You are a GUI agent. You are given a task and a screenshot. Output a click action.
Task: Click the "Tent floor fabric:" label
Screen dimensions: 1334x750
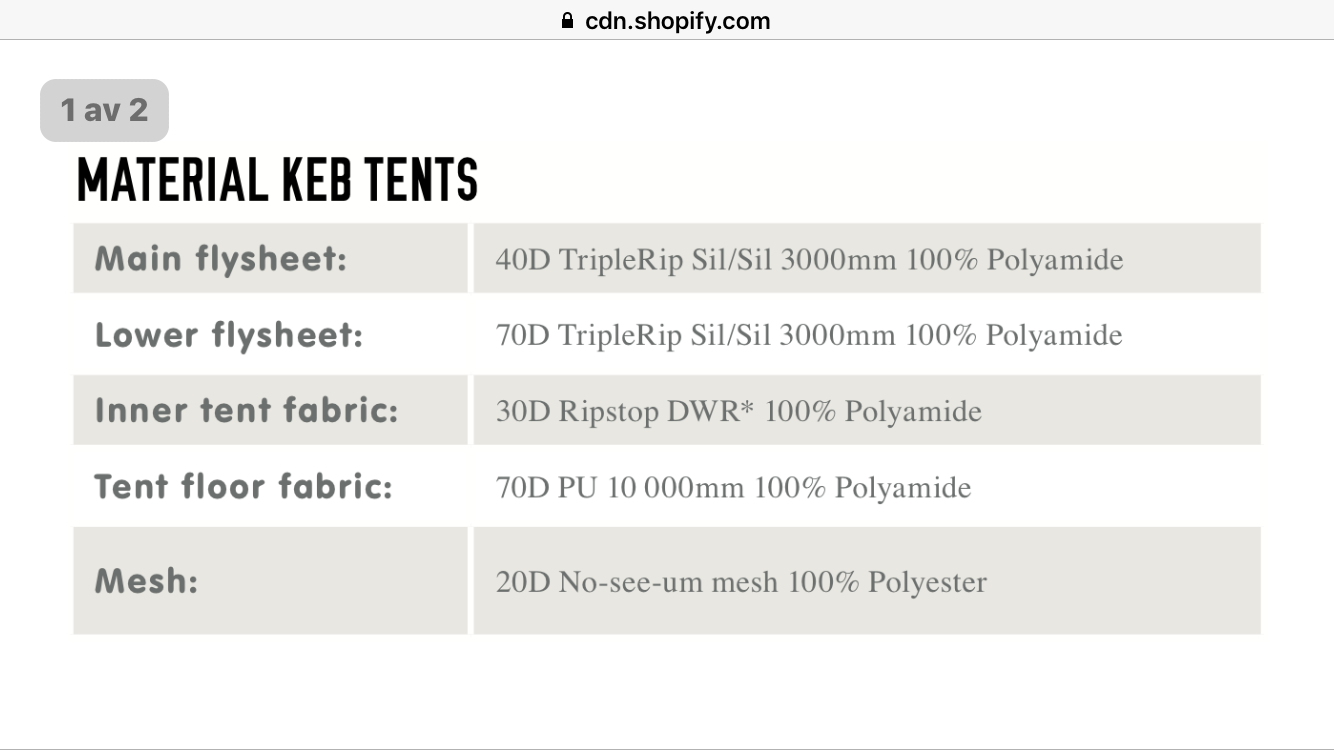pyautogui.click(x=243, y=487)
